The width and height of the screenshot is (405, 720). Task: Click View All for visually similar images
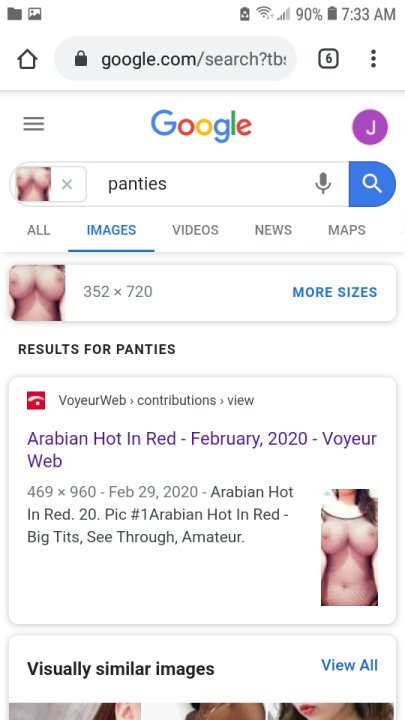tap(349, 665)
